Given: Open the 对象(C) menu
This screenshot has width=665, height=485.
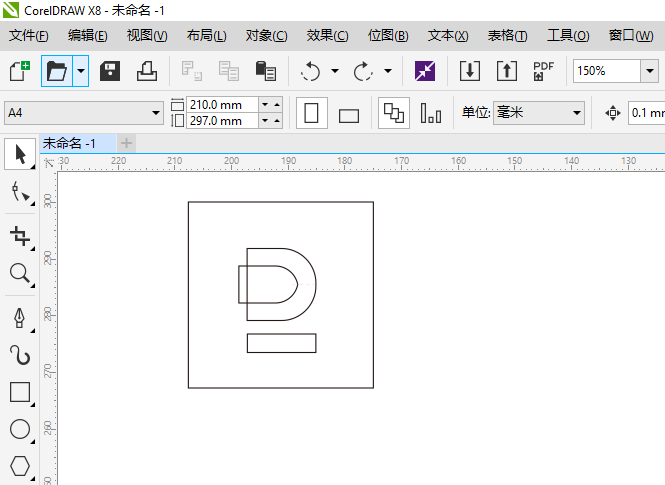Looking at the screenshot, I should 266,36.
